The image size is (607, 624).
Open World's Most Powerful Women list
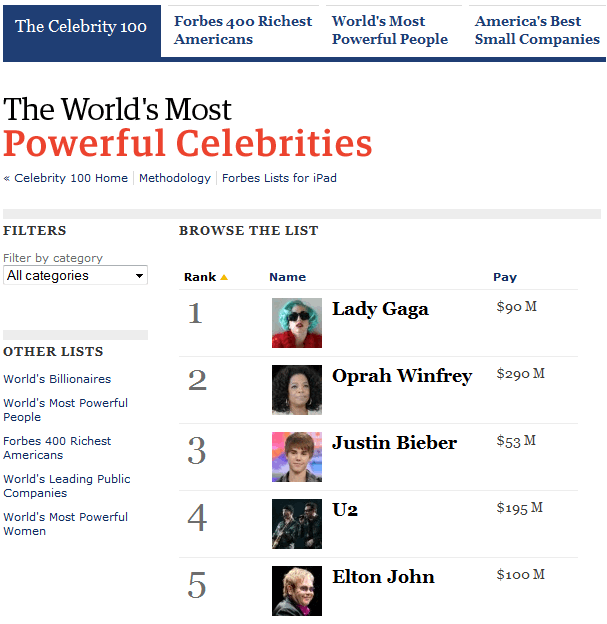65,524
